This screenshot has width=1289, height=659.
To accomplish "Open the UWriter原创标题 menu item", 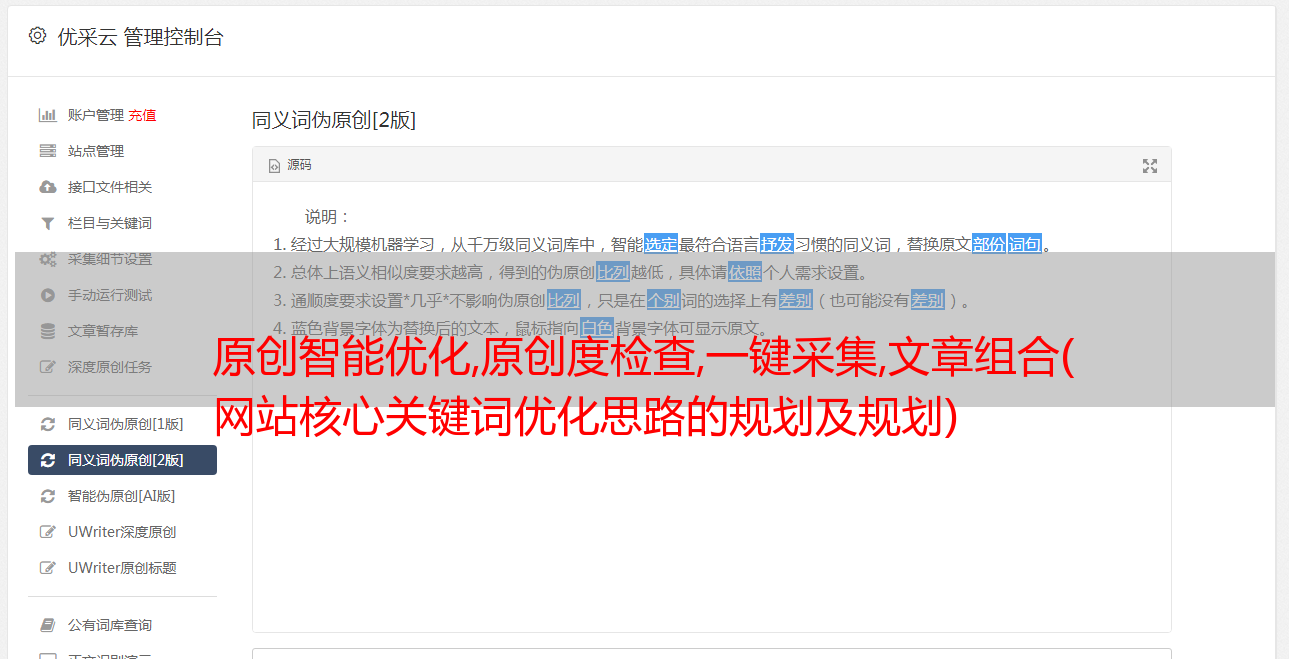I will pos(122,568).
